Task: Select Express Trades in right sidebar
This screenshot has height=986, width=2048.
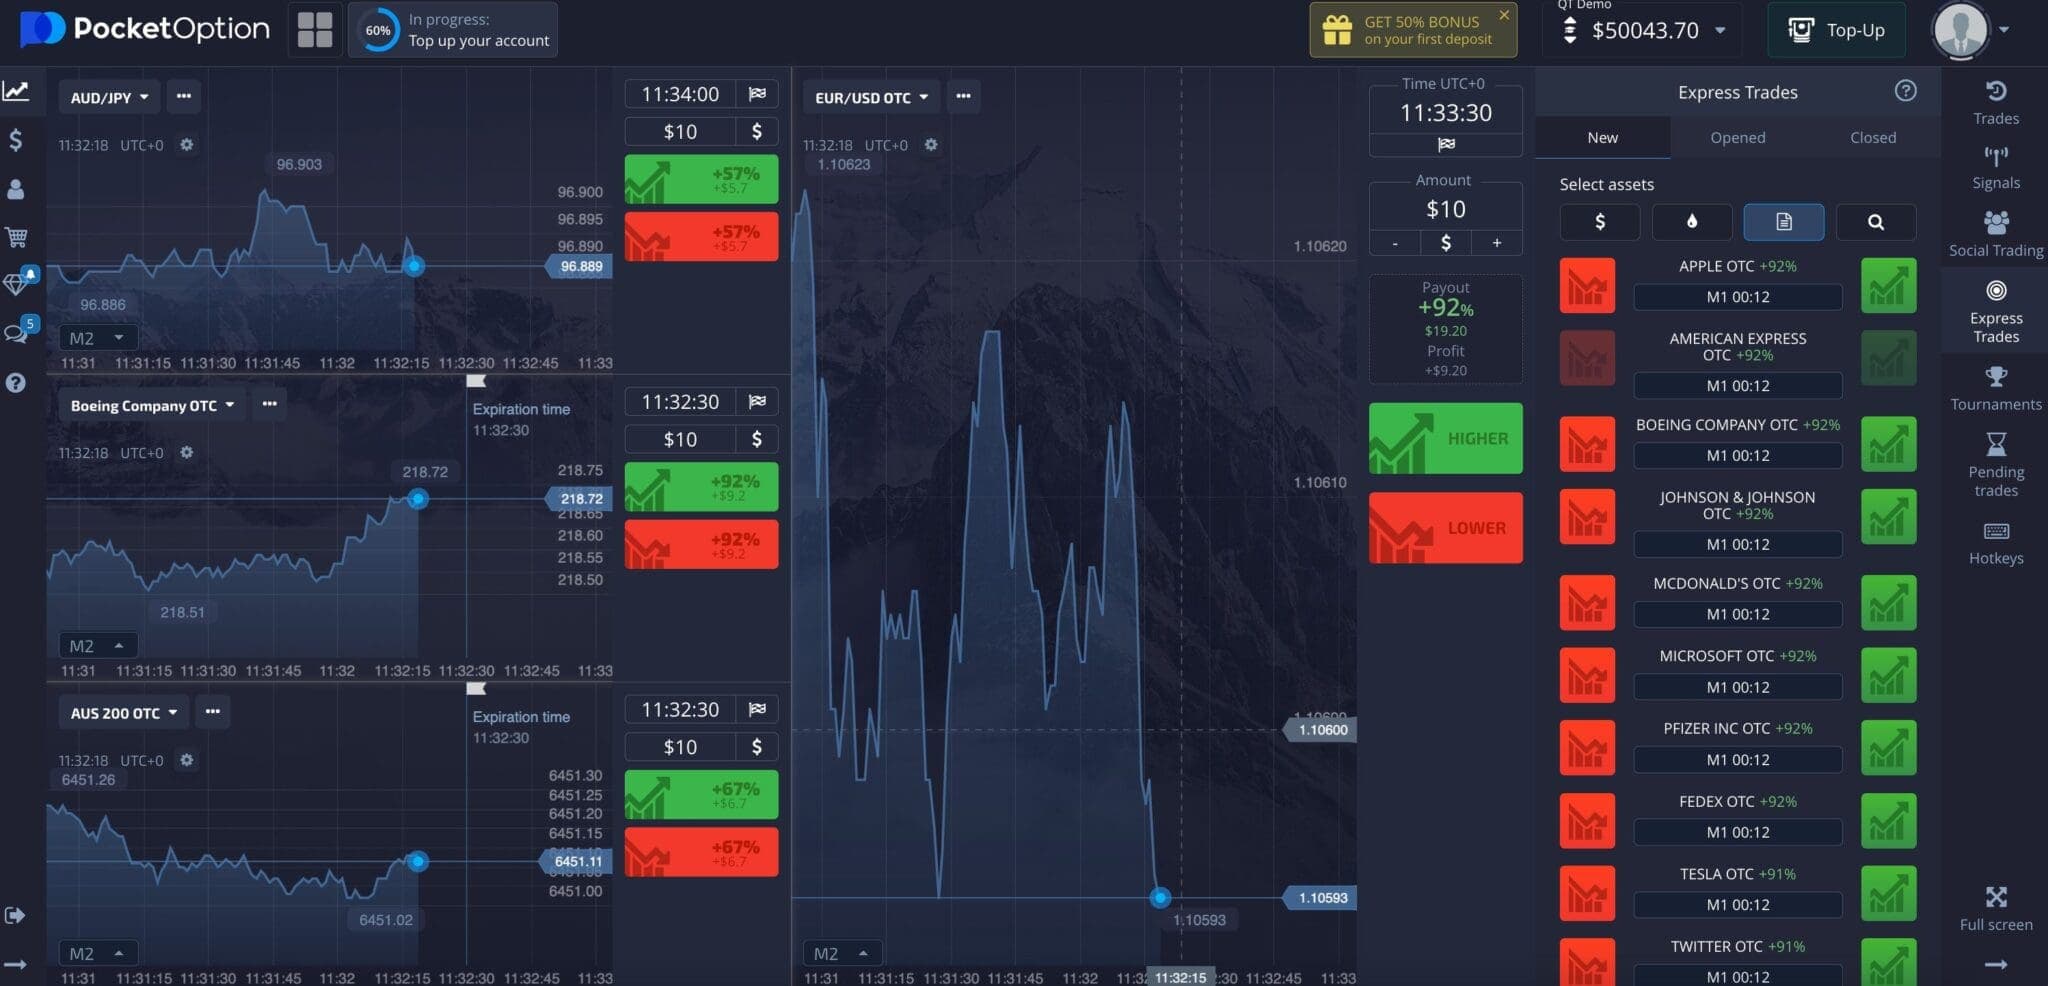Action: click(1995, 311)
